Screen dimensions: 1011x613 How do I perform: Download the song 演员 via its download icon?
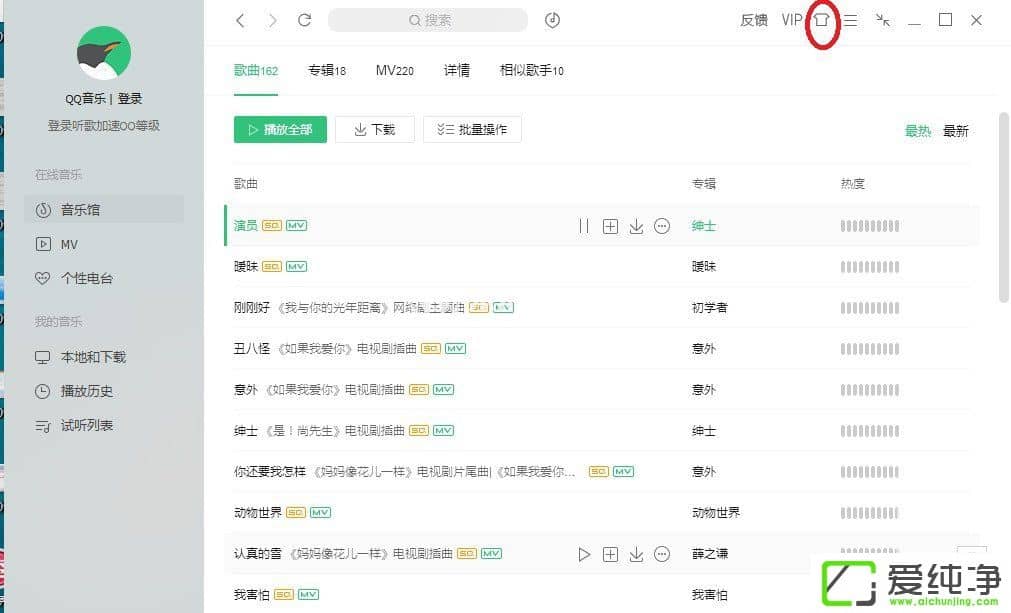click(636, 226)
